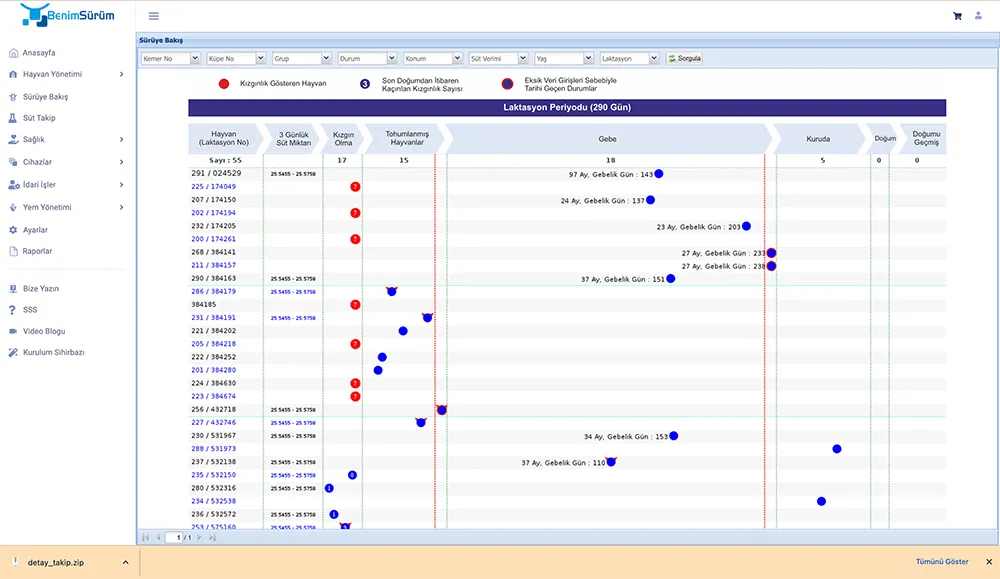Click the Video Blogu camera icon
The width and height of the screenshot is (1000, 579).
12,331
